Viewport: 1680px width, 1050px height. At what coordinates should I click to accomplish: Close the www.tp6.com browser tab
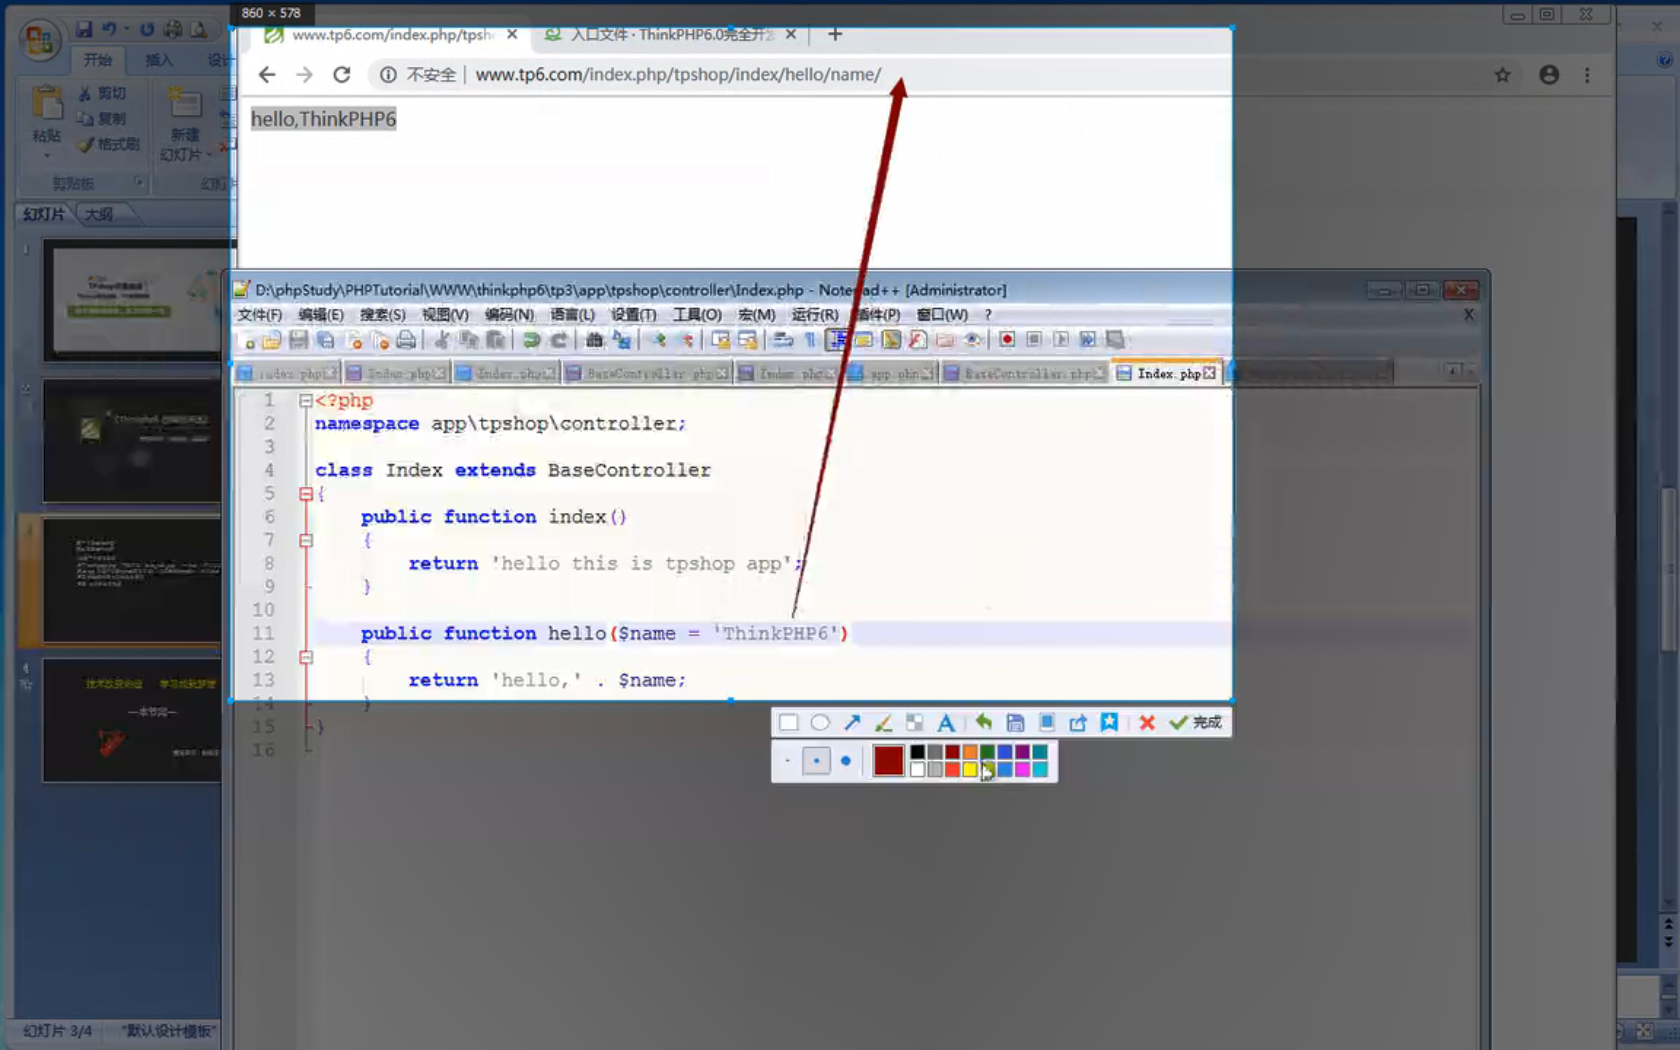pyautogui.click(x=512, y=34)
